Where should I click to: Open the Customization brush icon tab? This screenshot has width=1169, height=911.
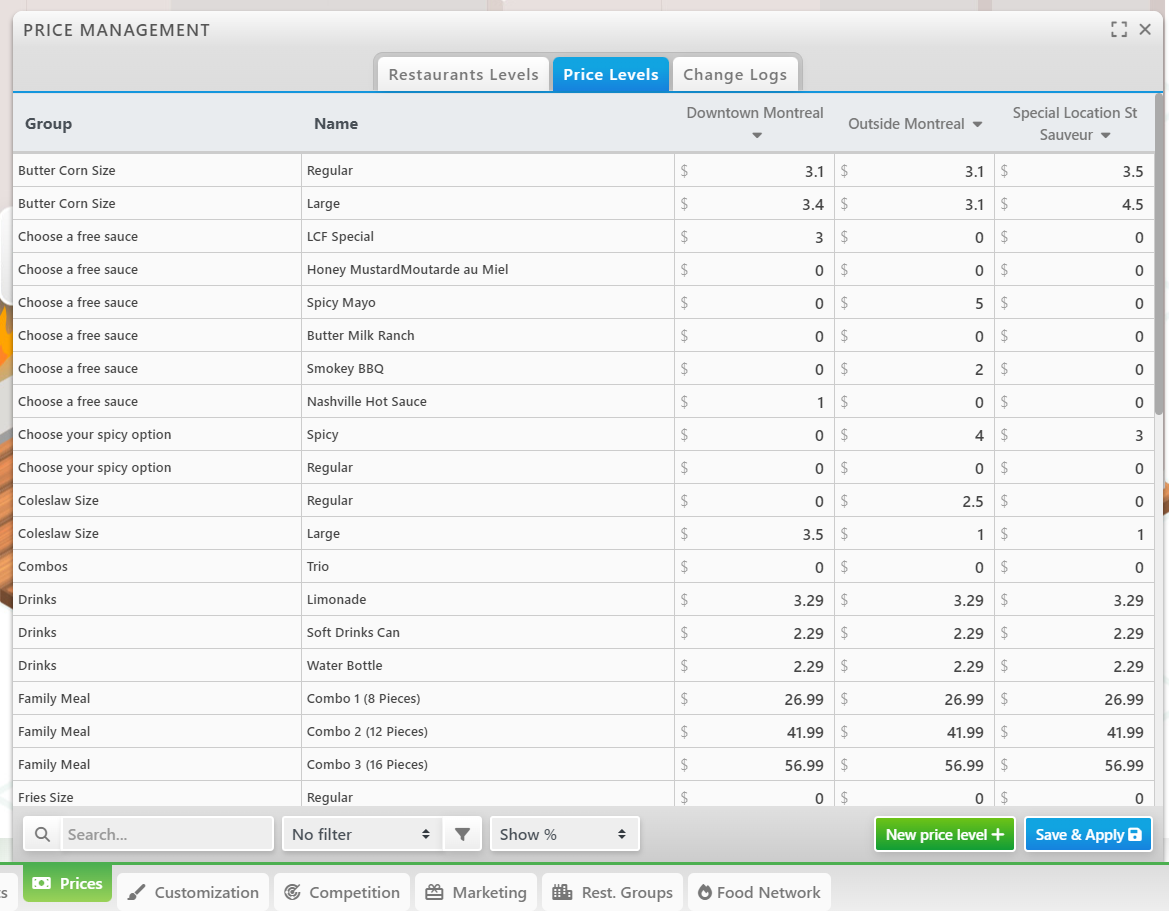pos(193,892)
